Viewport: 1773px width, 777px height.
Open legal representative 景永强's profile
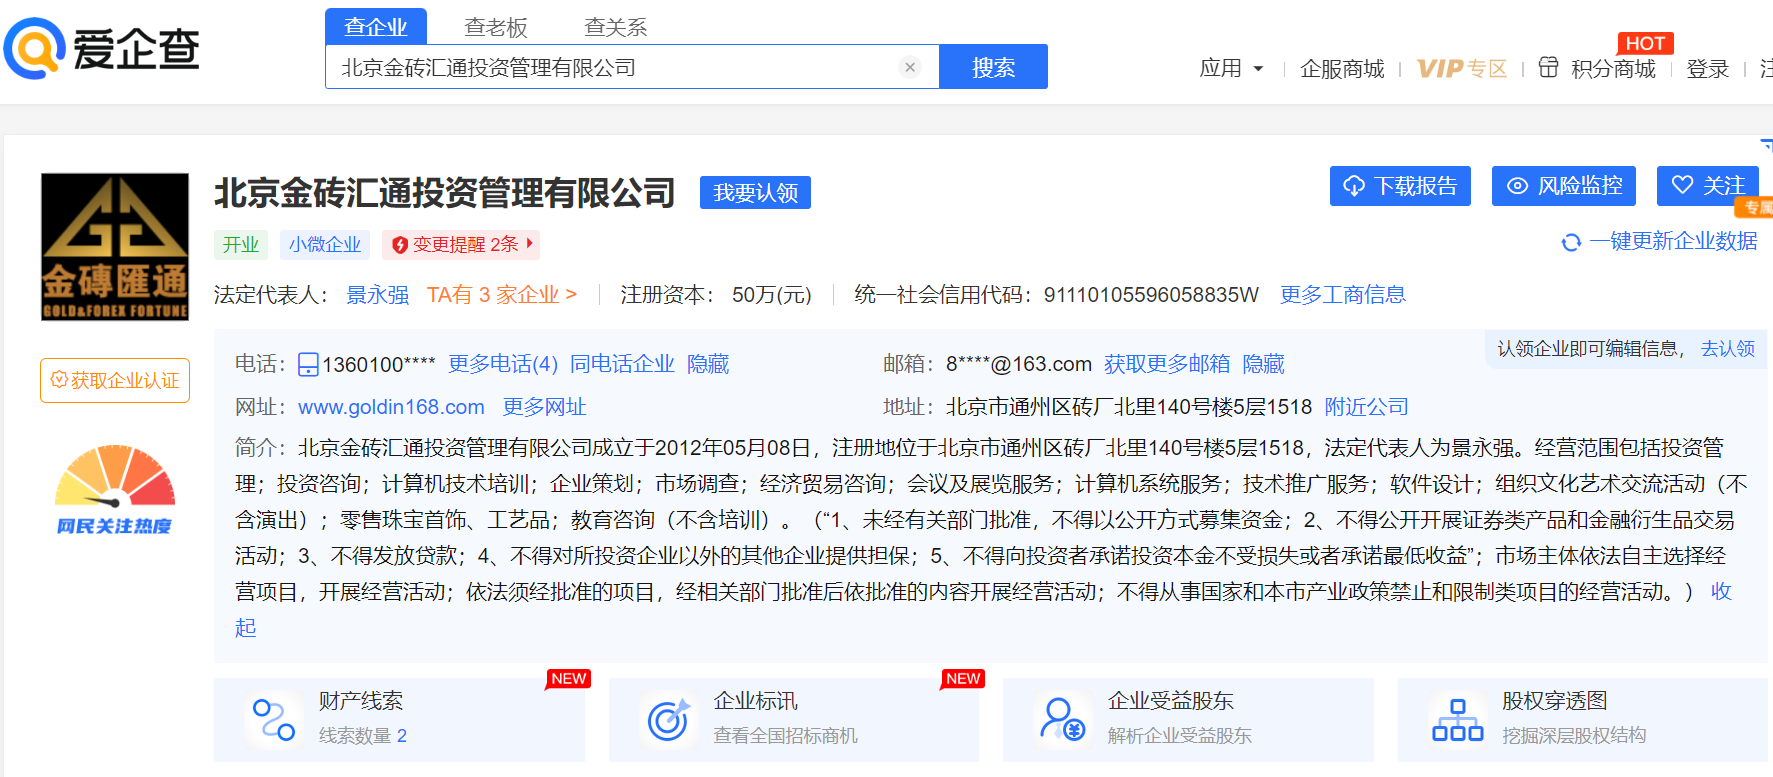377,294
